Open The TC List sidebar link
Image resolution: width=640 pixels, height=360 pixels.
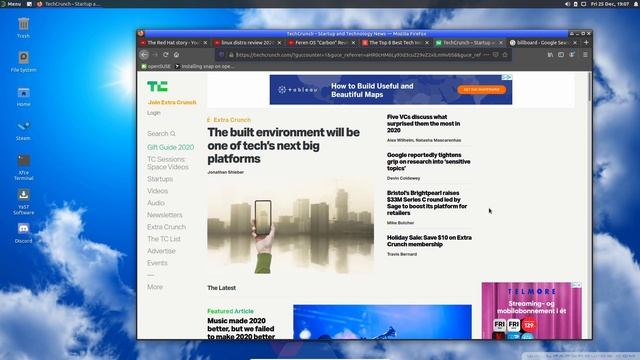[x=164, y=239]
